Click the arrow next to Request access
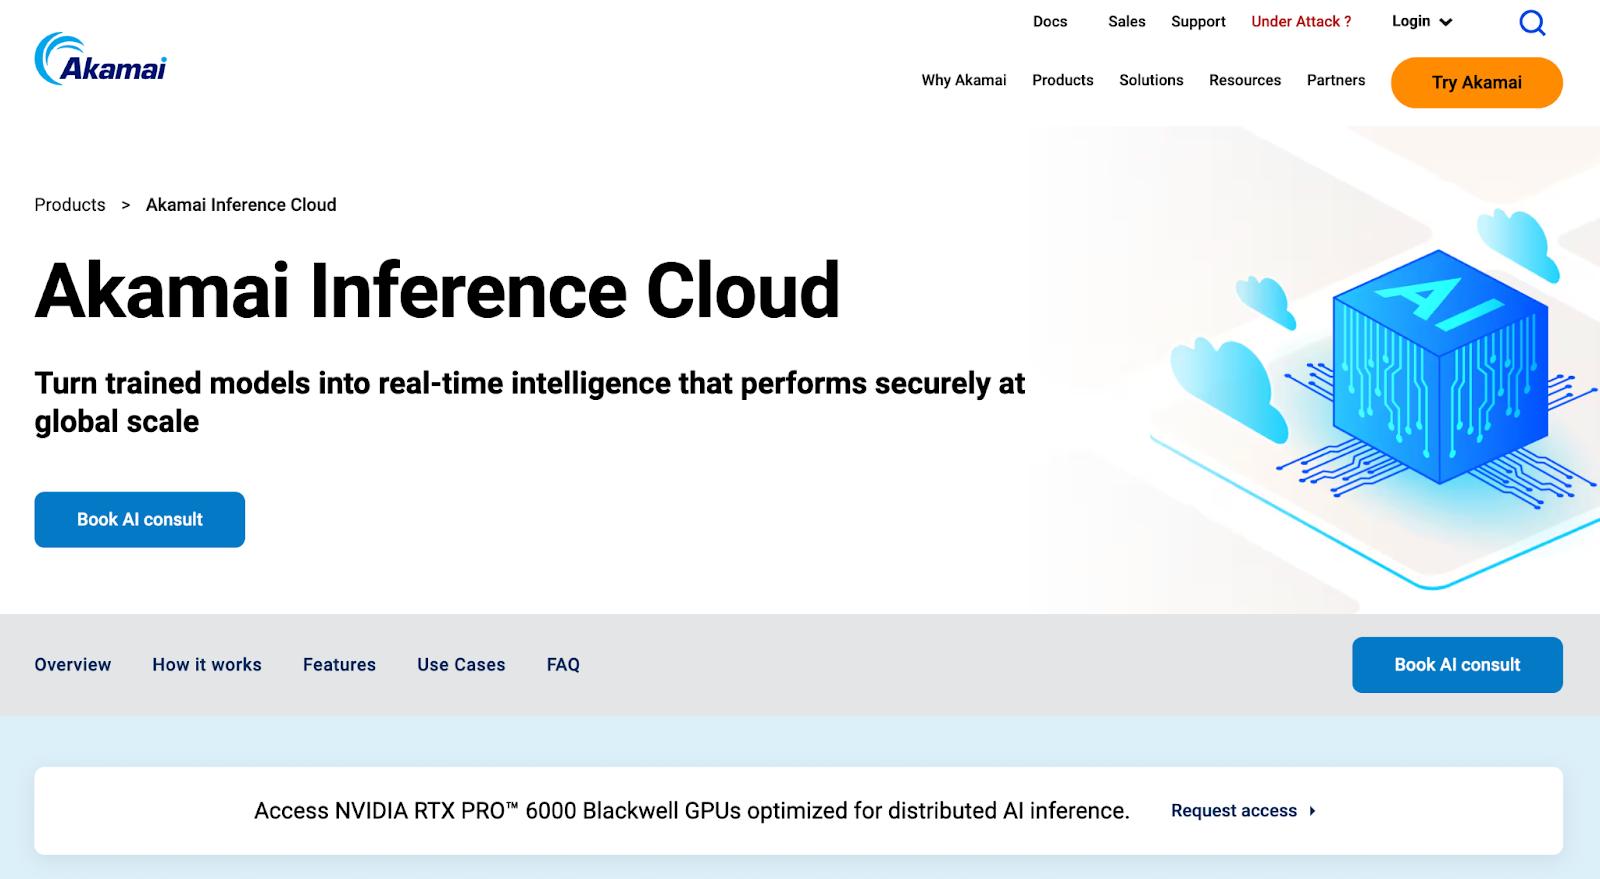The image size is (1600, 879). point(1312,811)
